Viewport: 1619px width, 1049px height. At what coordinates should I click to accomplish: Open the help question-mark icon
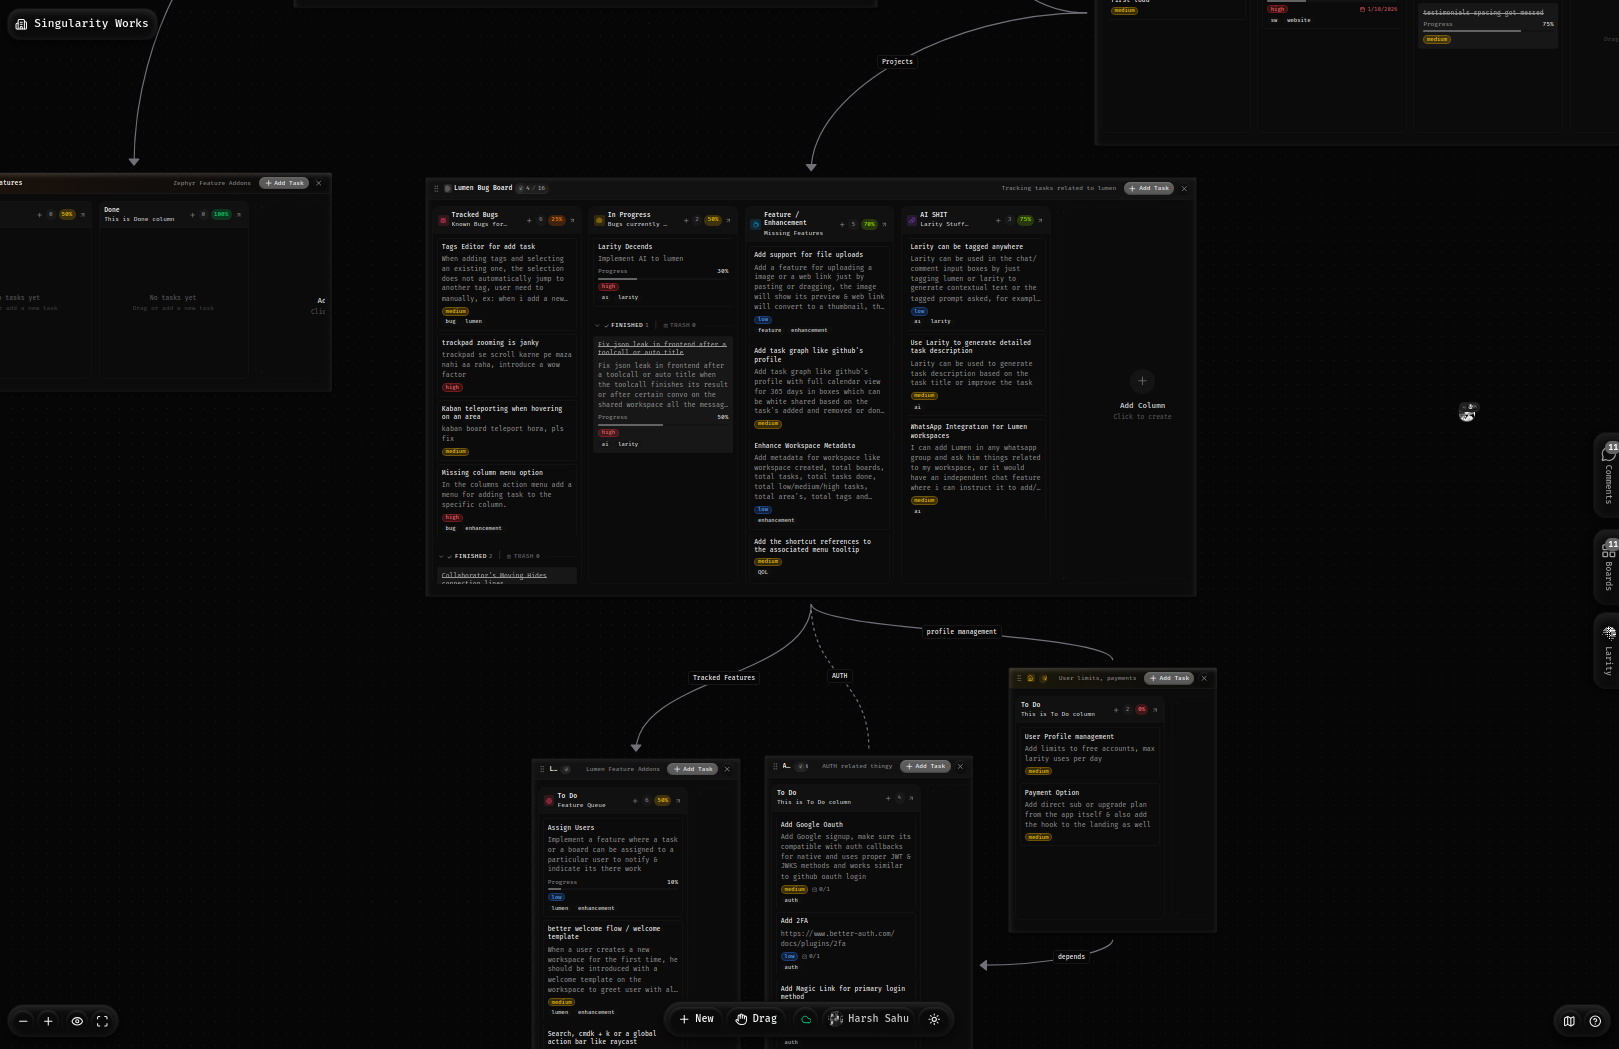1595,1021
